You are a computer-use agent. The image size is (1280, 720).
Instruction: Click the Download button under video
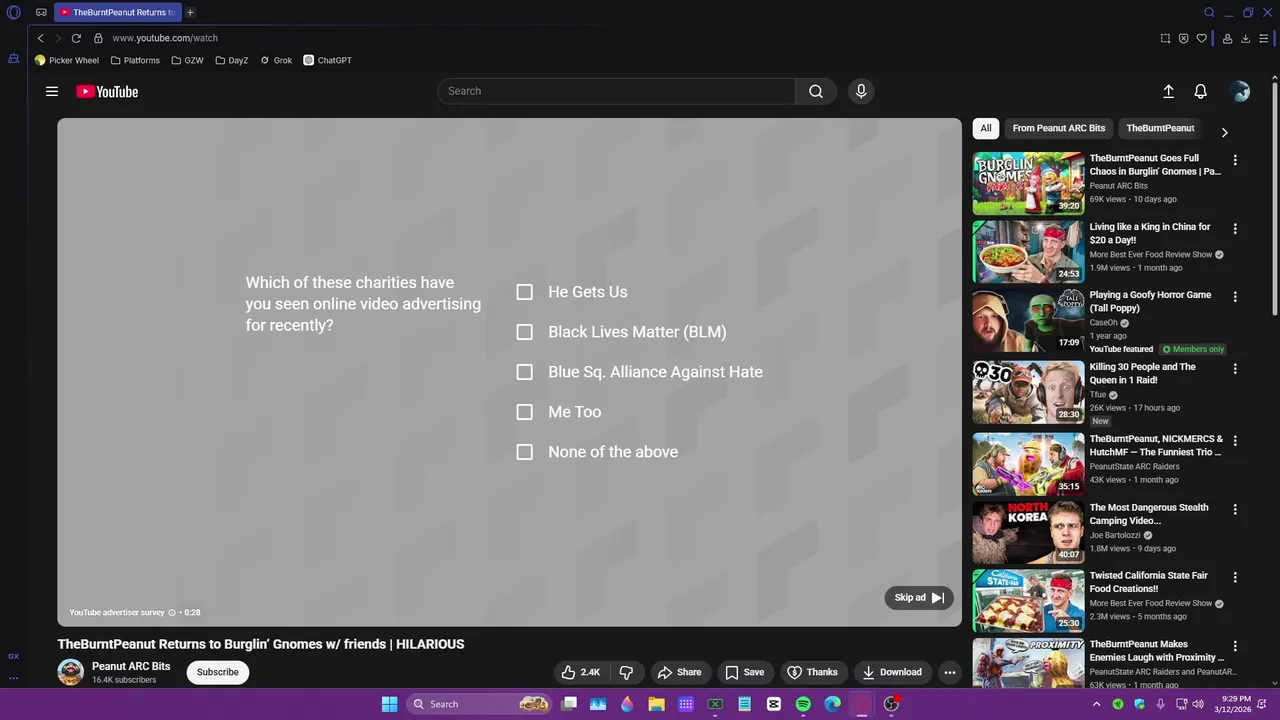tap(892, 672)
